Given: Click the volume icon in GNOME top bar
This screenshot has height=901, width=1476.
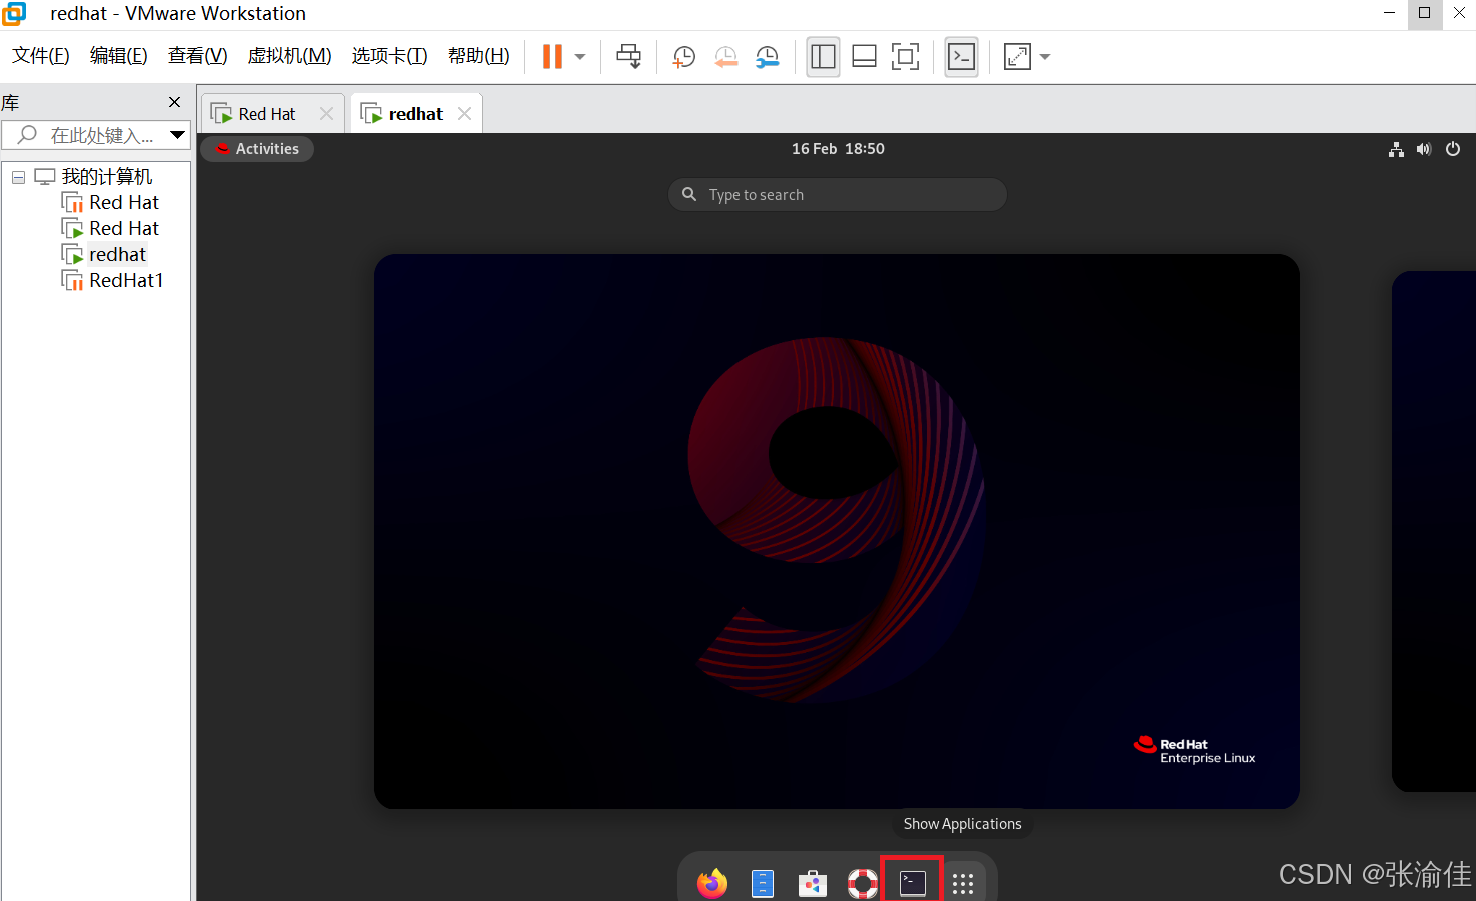Looking at the screenshot, I should point(1424,149).
